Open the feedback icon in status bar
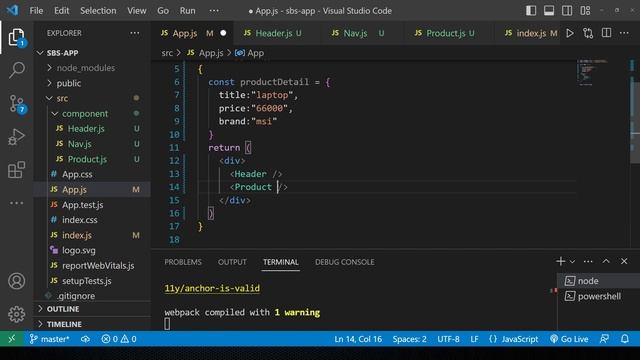This screenshot has width=640, height=360. [x=604, y=339]
